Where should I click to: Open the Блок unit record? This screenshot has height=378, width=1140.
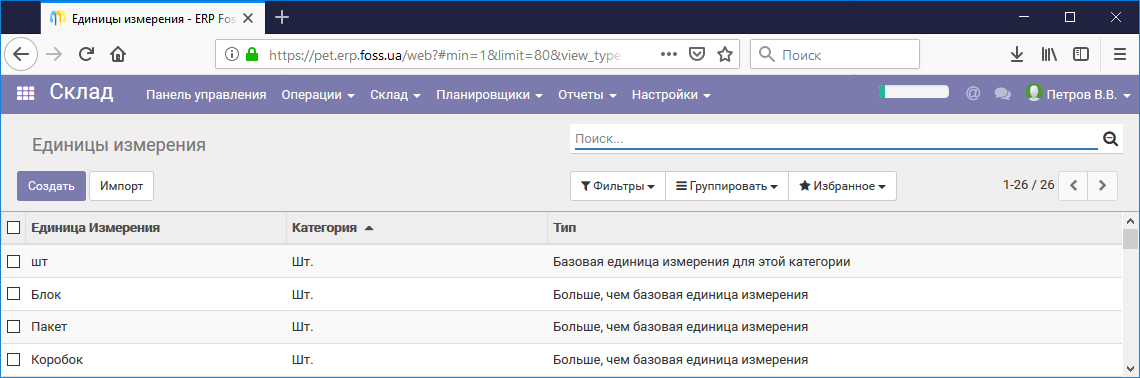pos(46,294)
